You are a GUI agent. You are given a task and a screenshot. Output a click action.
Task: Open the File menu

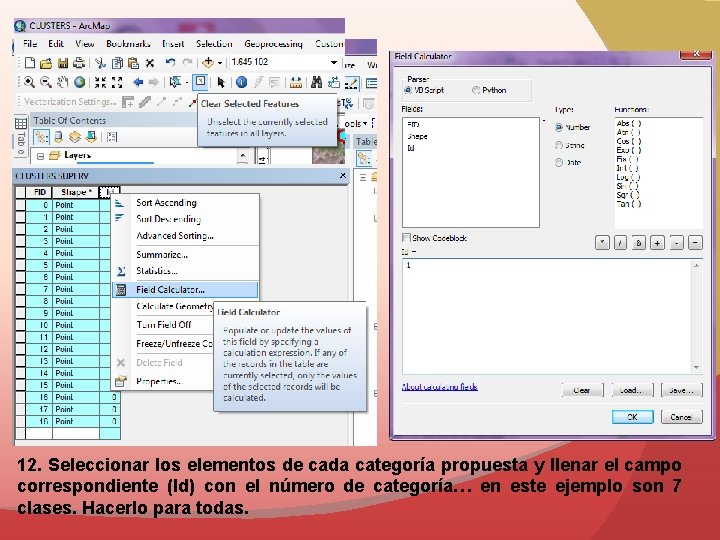pyautogui.click(x=30, y=44)
